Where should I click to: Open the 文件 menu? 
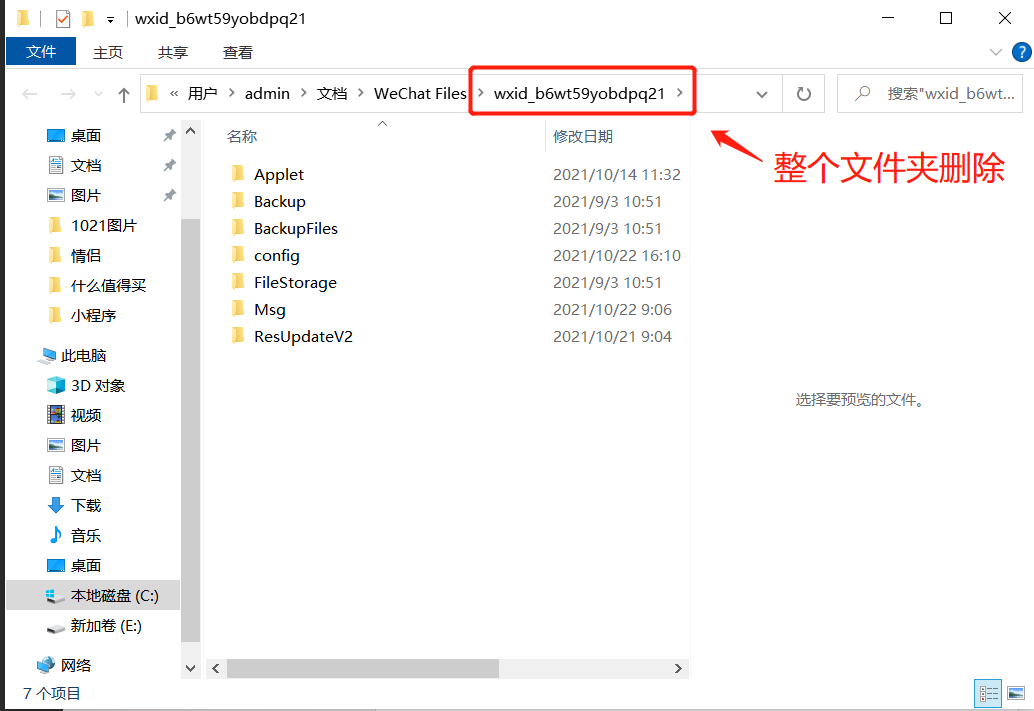pyautogui.click(x=41, y=52)
